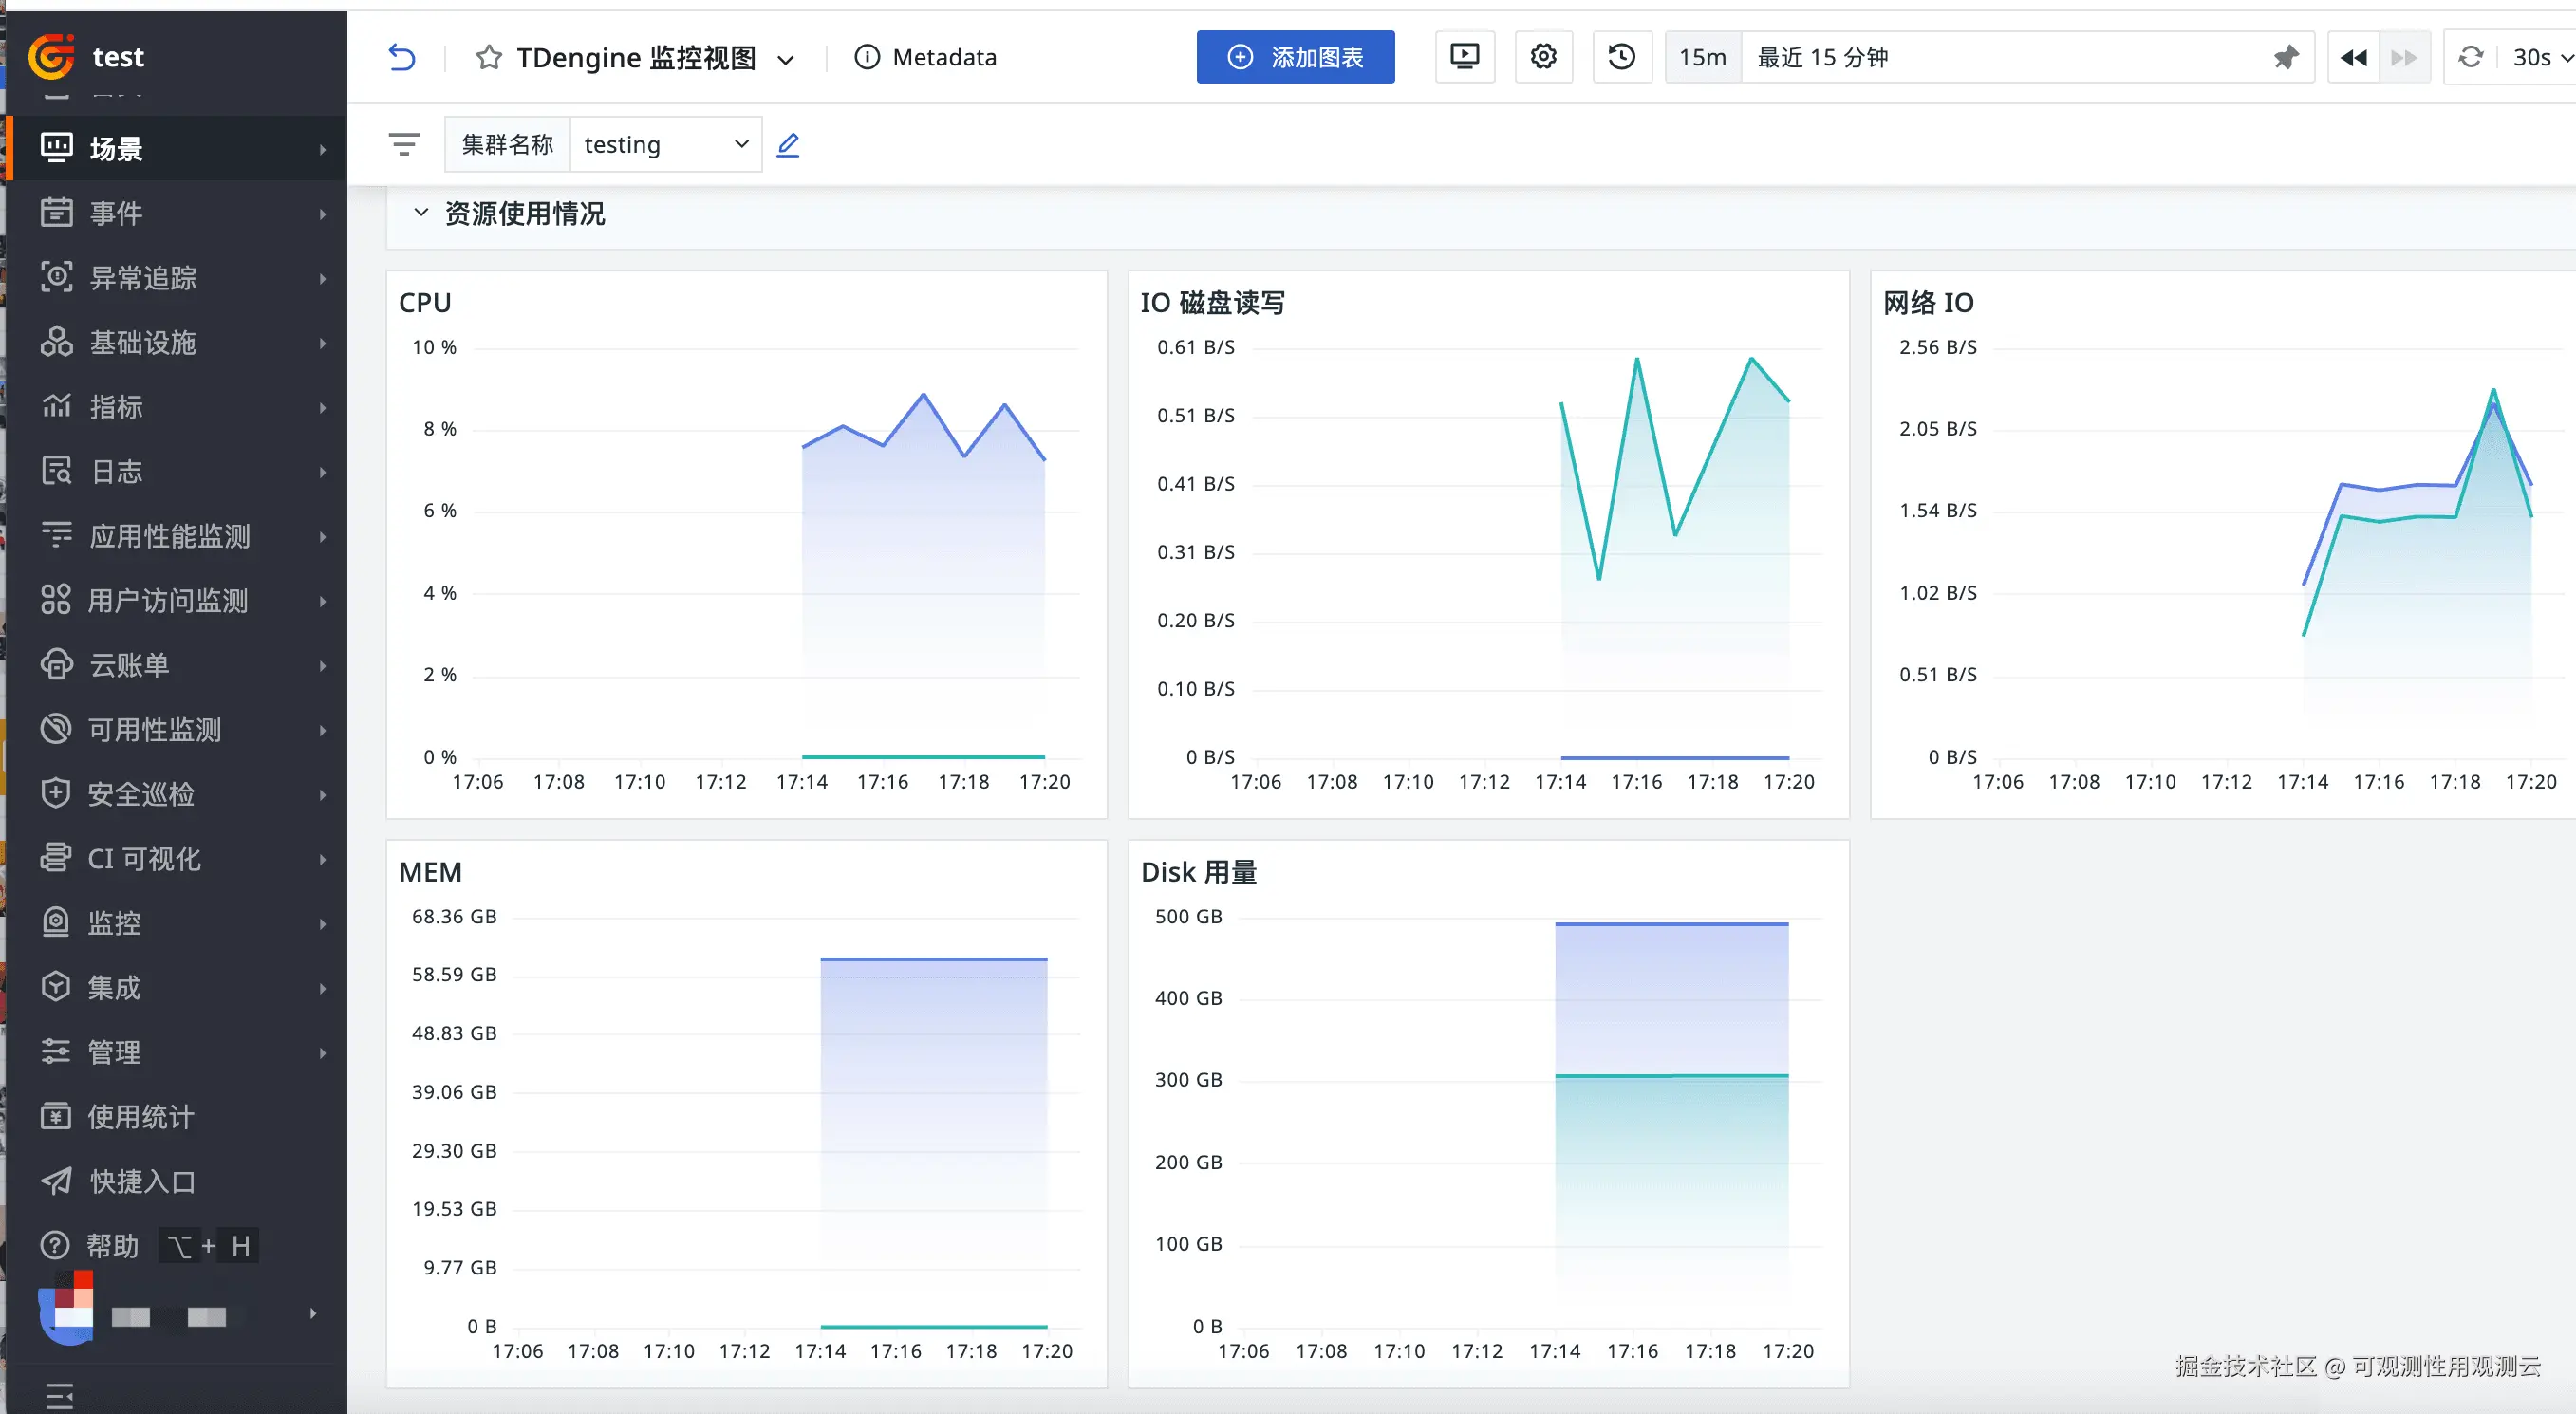Image resolution: width=2576 pixels, height=1414 pixels.
Task: Click the 用户访问监测 sidebar icon
Action: (x=56, y=600)
